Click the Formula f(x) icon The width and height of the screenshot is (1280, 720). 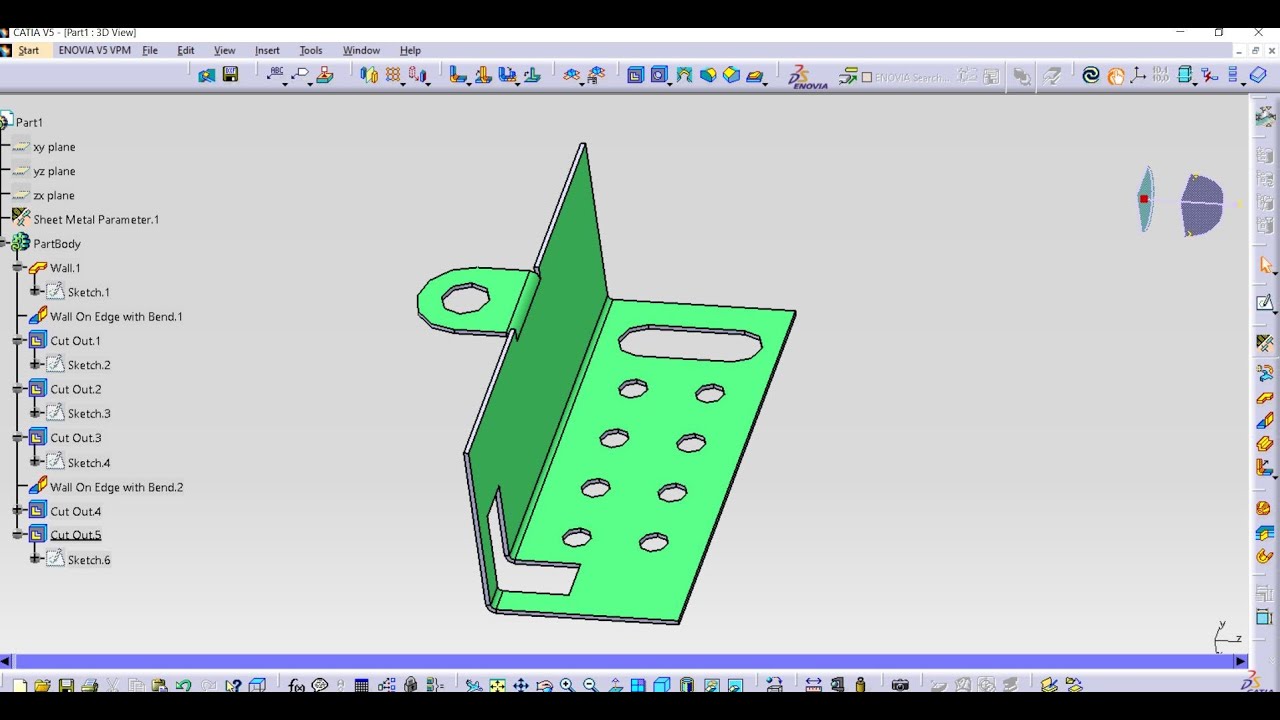(x=296, y=686)
